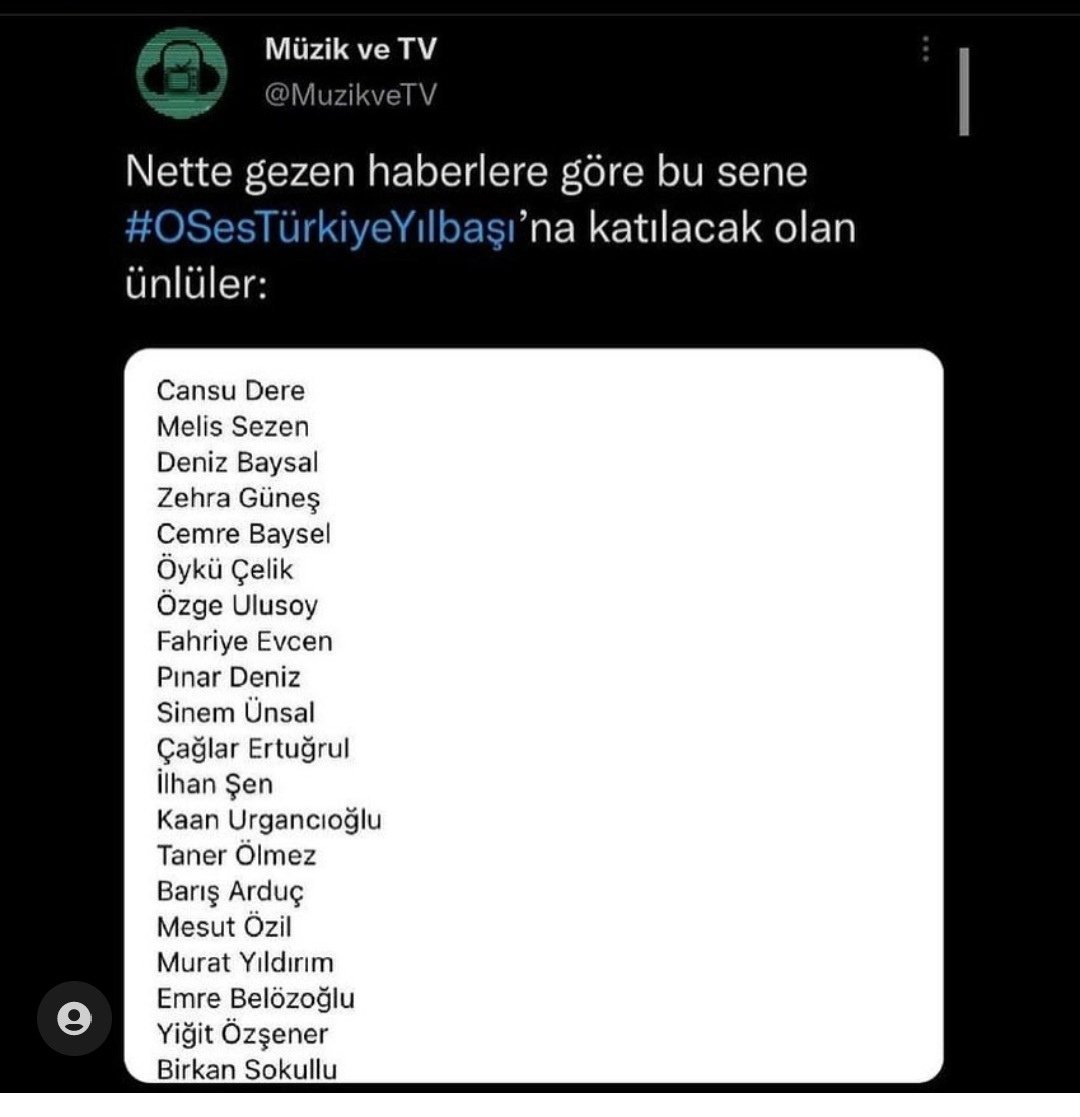1080x1117 pixels.
Task: Click the Mesut Özil line
Action: 224,927
